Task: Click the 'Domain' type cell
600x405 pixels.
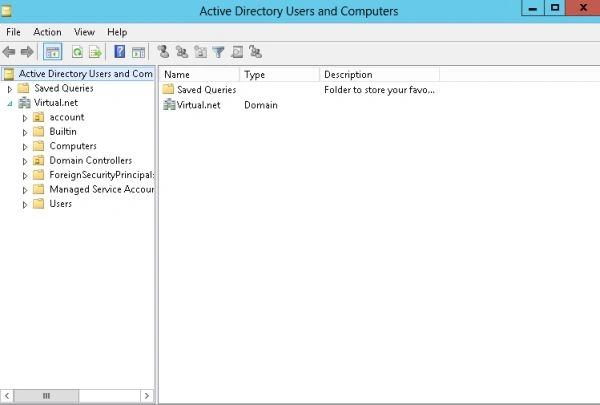Action: [261, 105]
